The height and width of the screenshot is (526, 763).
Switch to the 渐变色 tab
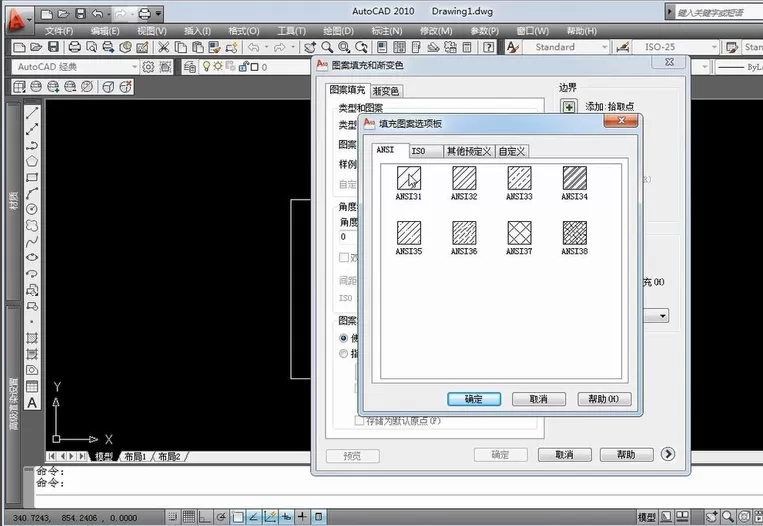[x=386, y=91]
